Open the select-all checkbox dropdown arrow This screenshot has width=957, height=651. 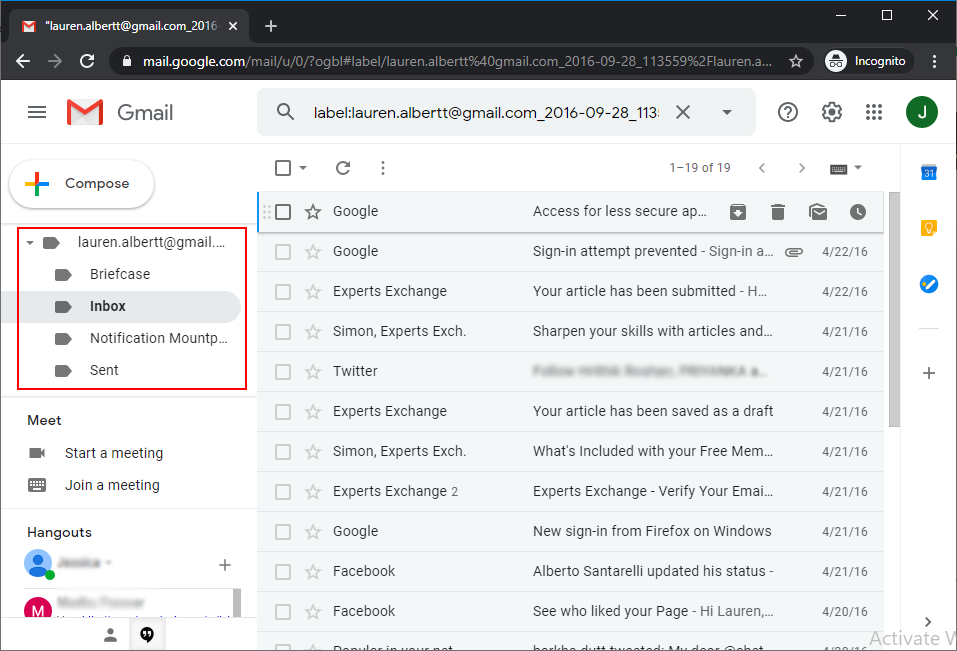coord(303,168)
